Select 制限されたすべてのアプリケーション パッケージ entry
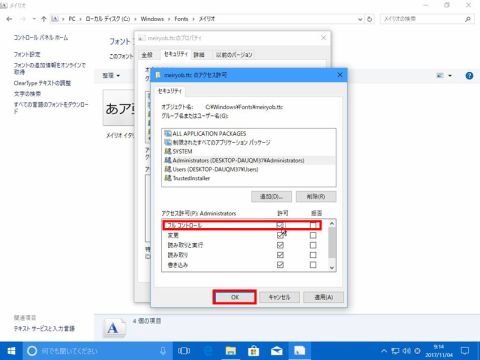Image resolution: width=480 pixels, height=360 pixels. tap(249, 142)
